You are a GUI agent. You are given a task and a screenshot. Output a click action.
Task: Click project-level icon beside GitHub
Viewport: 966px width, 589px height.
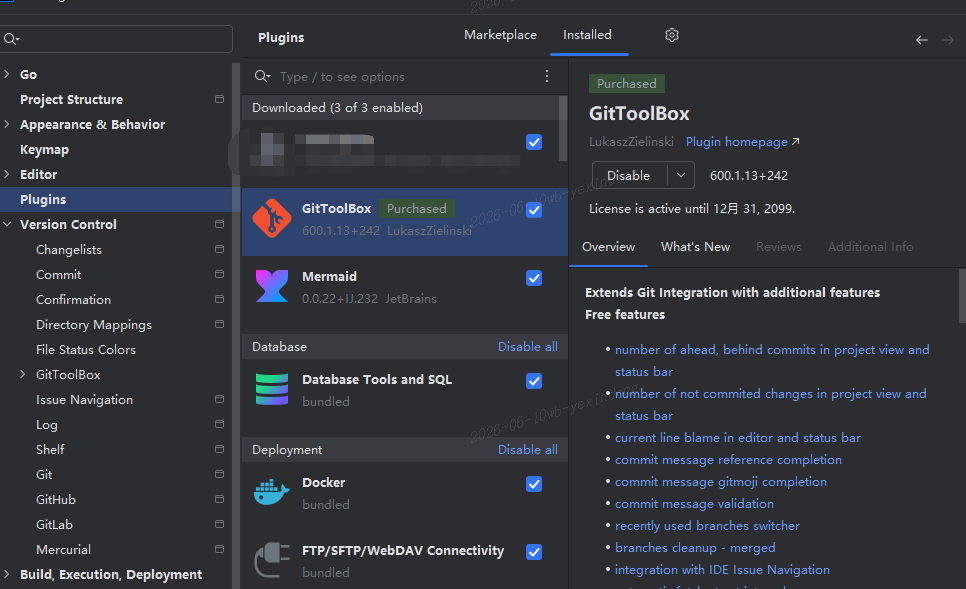coord(219,499)
